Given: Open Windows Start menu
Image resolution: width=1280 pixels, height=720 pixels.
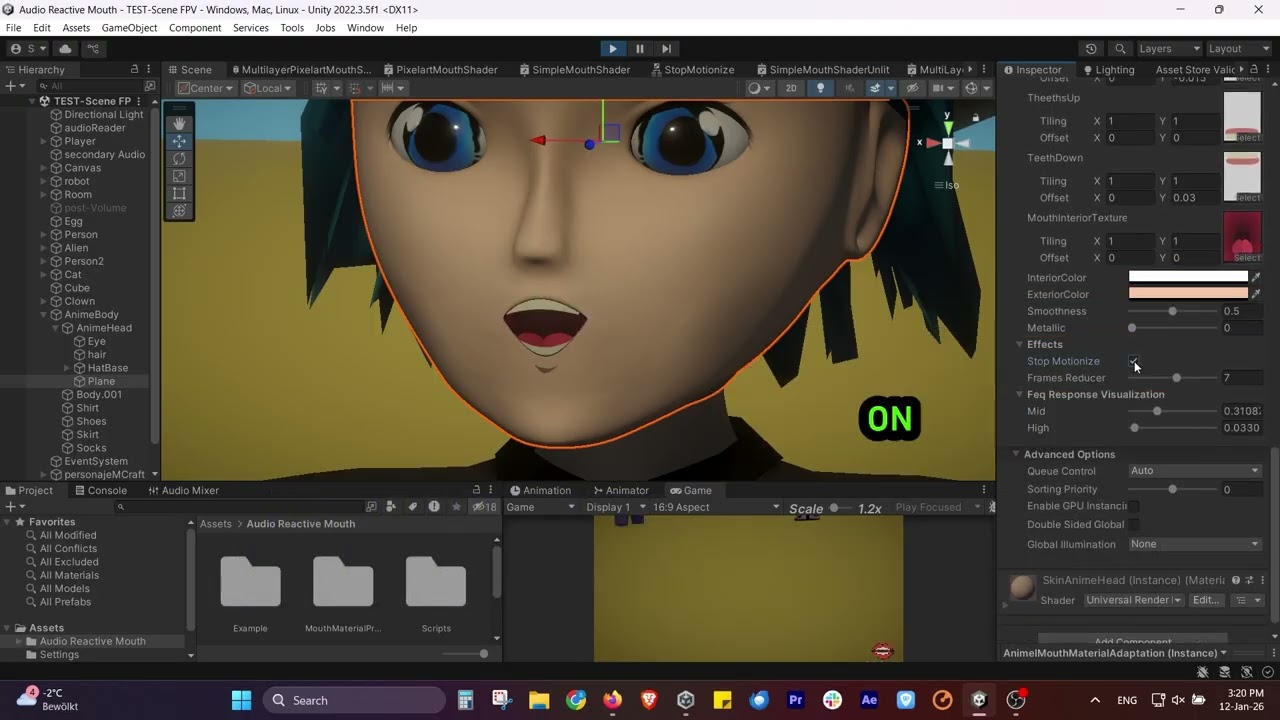Looking at the screenshot, I should [241, 700].
